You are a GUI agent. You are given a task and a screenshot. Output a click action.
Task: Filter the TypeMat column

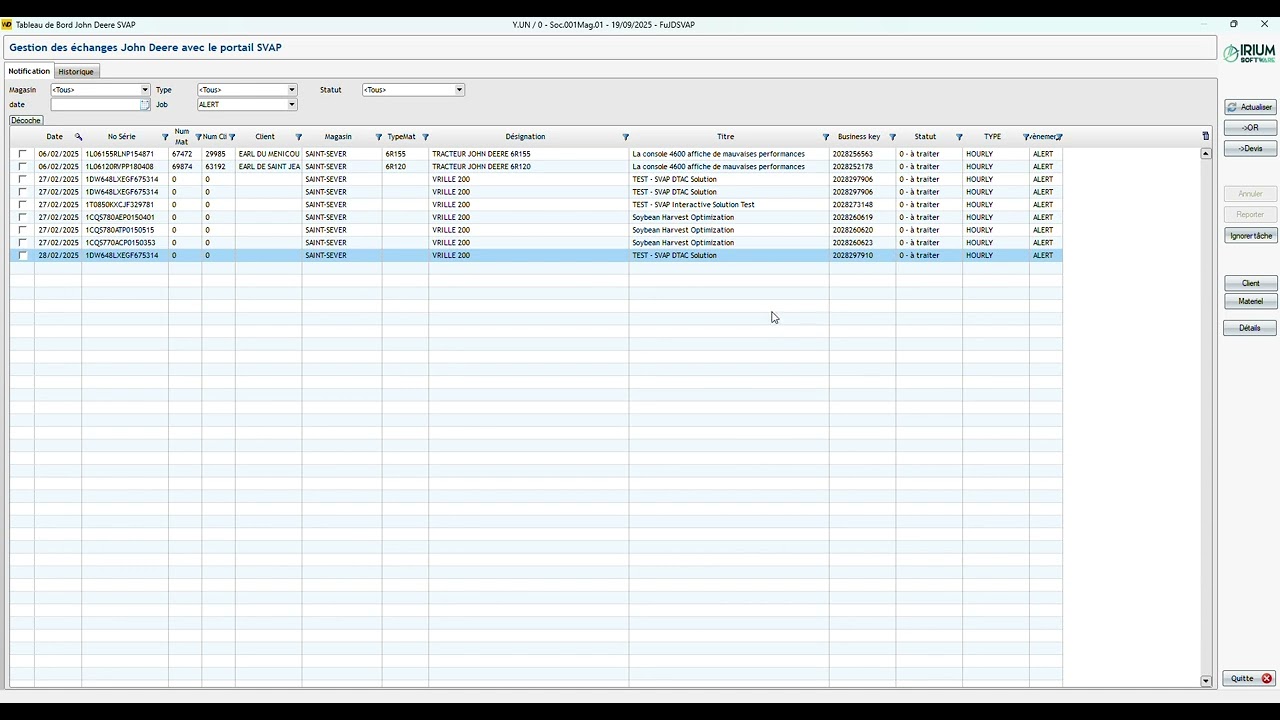(x=425, y=137)
